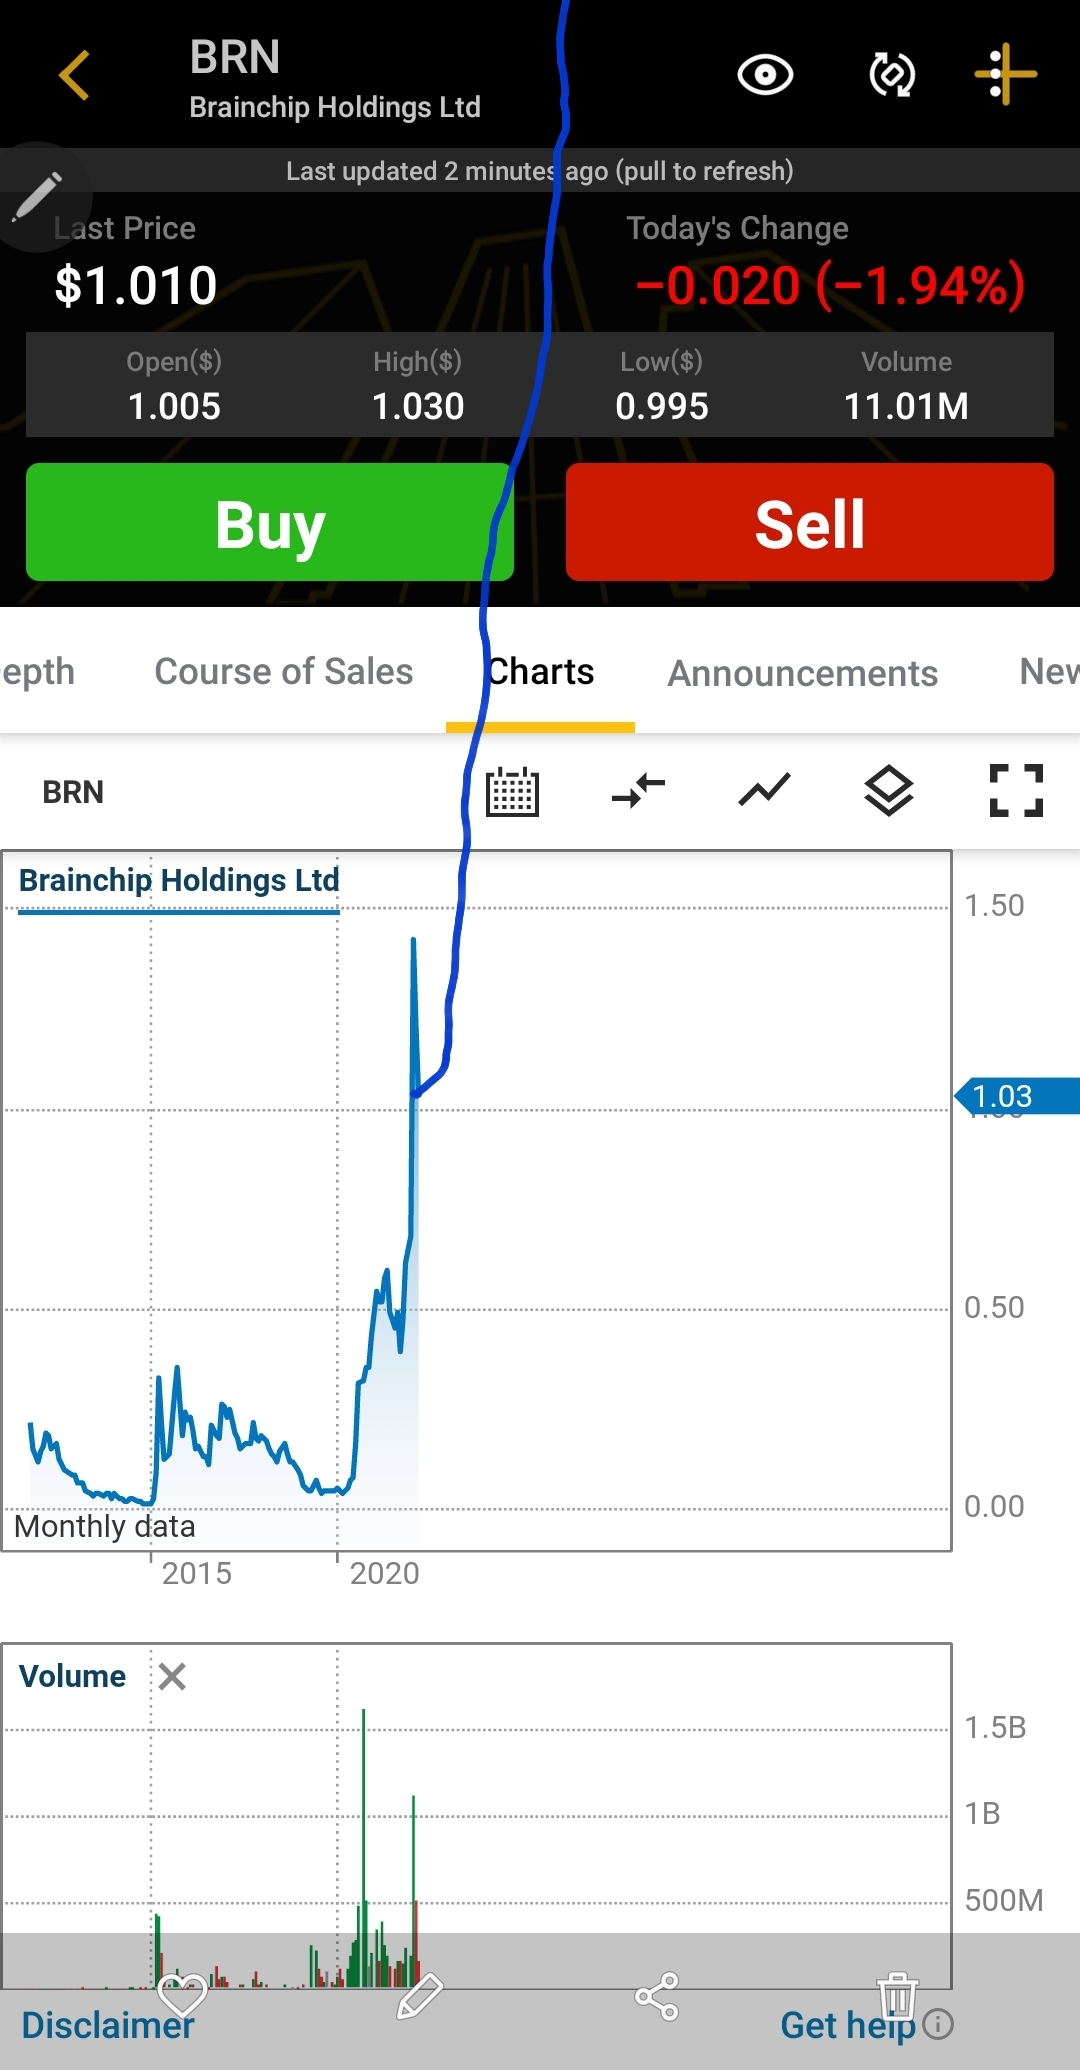
Task: Toggle the watchlist eye icon
Action: tap(765, 75)
